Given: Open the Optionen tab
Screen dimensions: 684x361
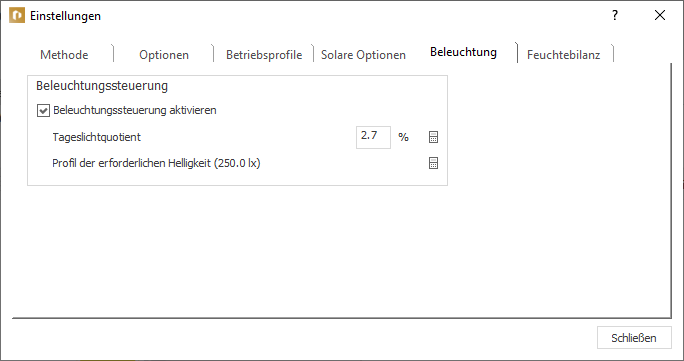Looking at the screenshot, I should (x=164, y=55).
